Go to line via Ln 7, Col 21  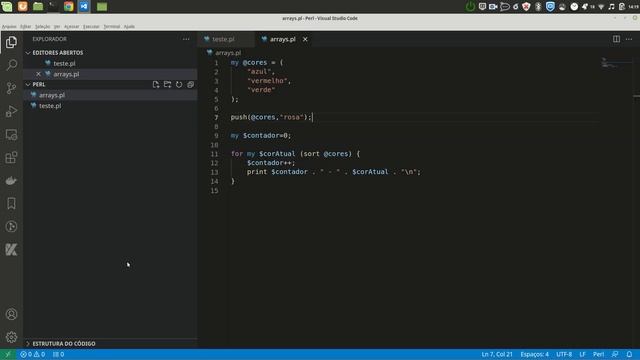497,354
